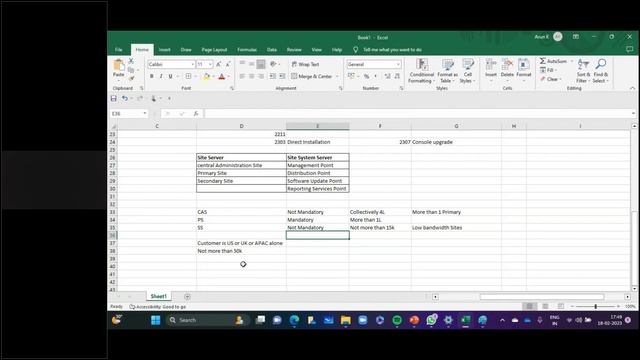Switch to the Data tab
640x360 pixels.
pos(272,50)
